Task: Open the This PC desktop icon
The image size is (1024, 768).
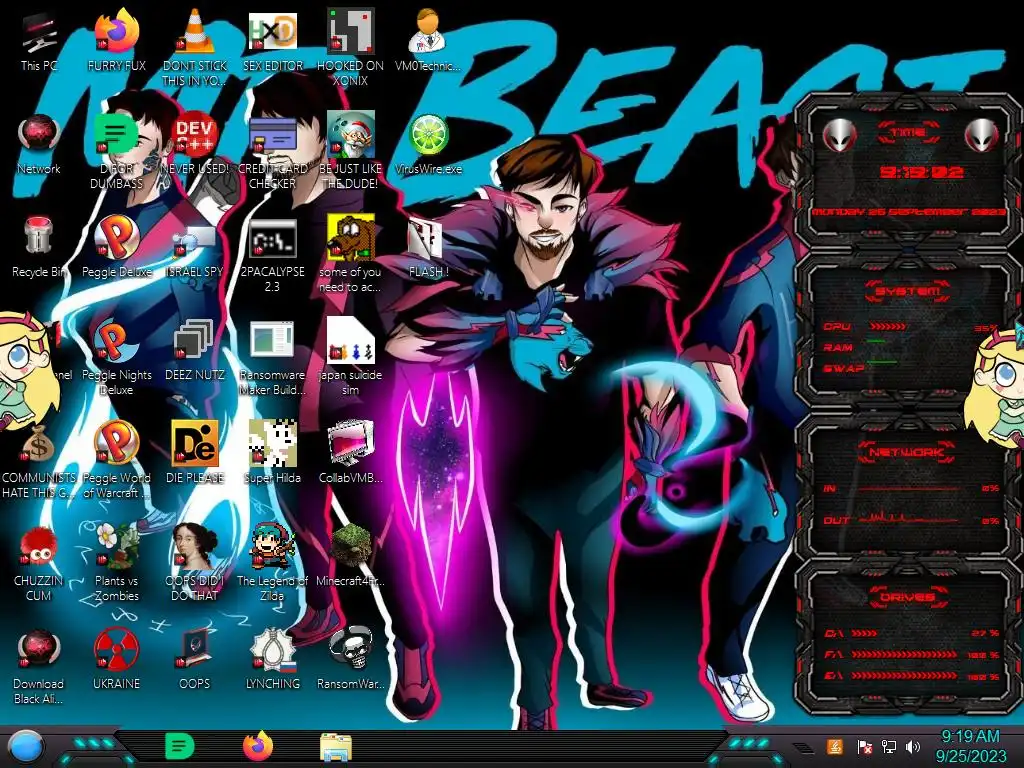Action: coord(39,40)
